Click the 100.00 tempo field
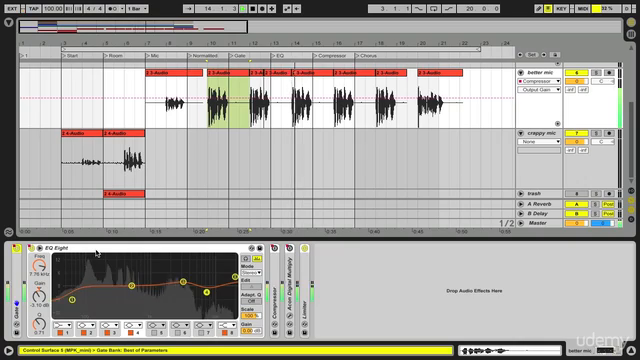The image size is (640, 360). tap(53, 9)
